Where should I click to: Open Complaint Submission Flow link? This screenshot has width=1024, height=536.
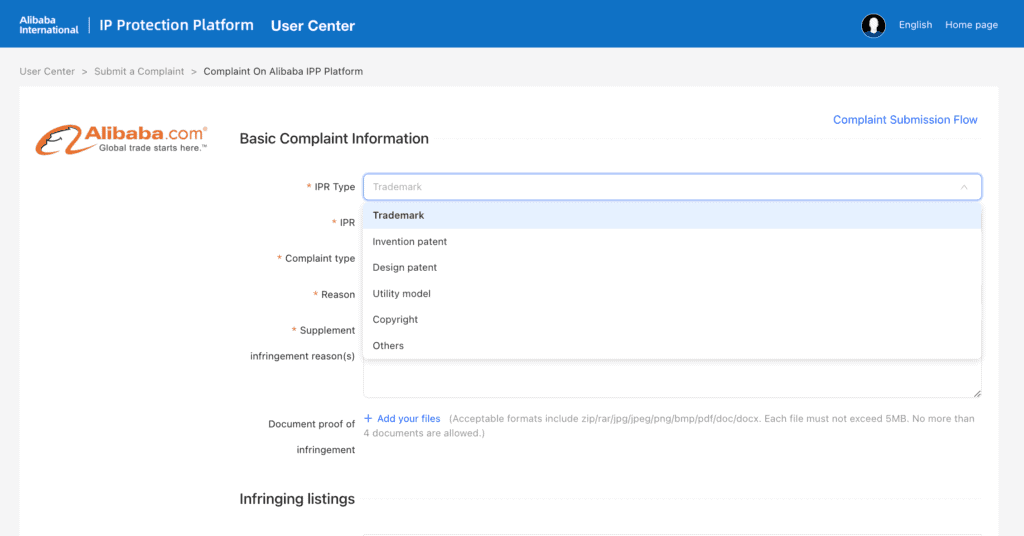[905, 120]
